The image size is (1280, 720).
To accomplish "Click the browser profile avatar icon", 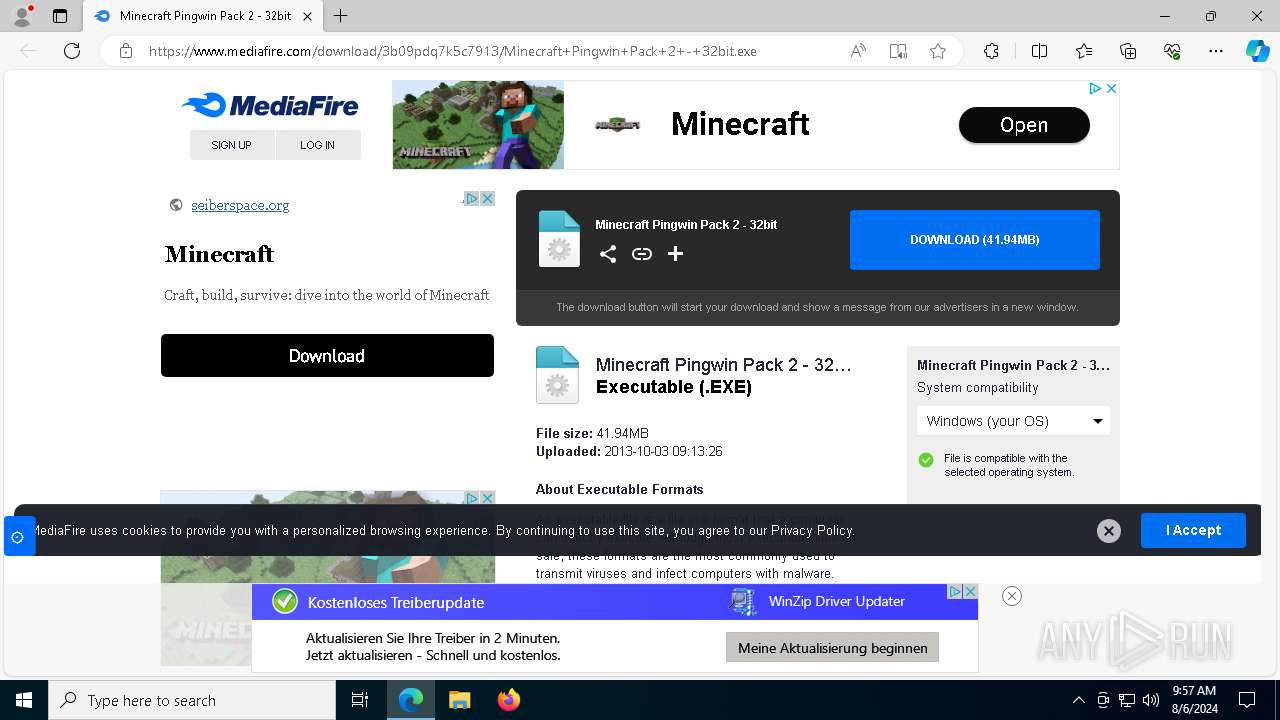I will pyautogui.click(x=22, y=16).
